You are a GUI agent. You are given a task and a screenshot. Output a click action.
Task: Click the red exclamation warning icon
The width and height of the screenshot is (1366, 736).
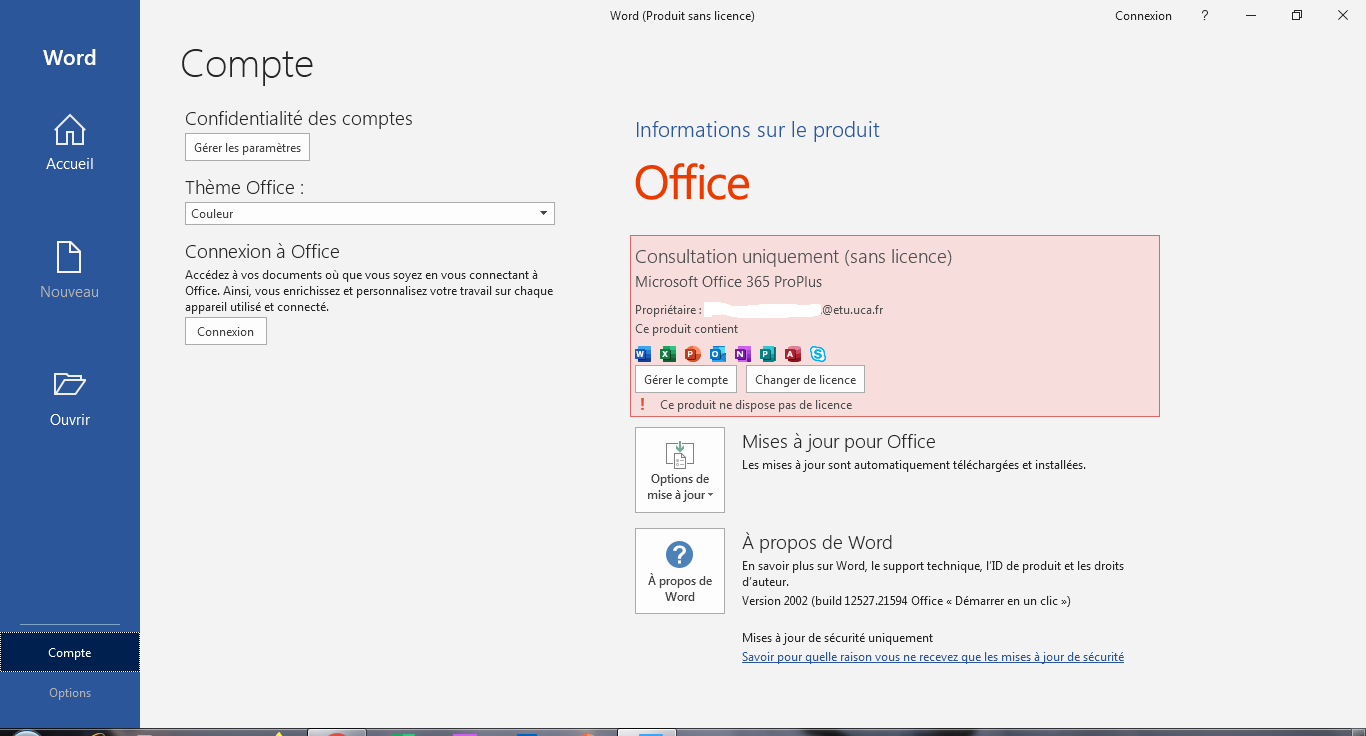(643, 405)
